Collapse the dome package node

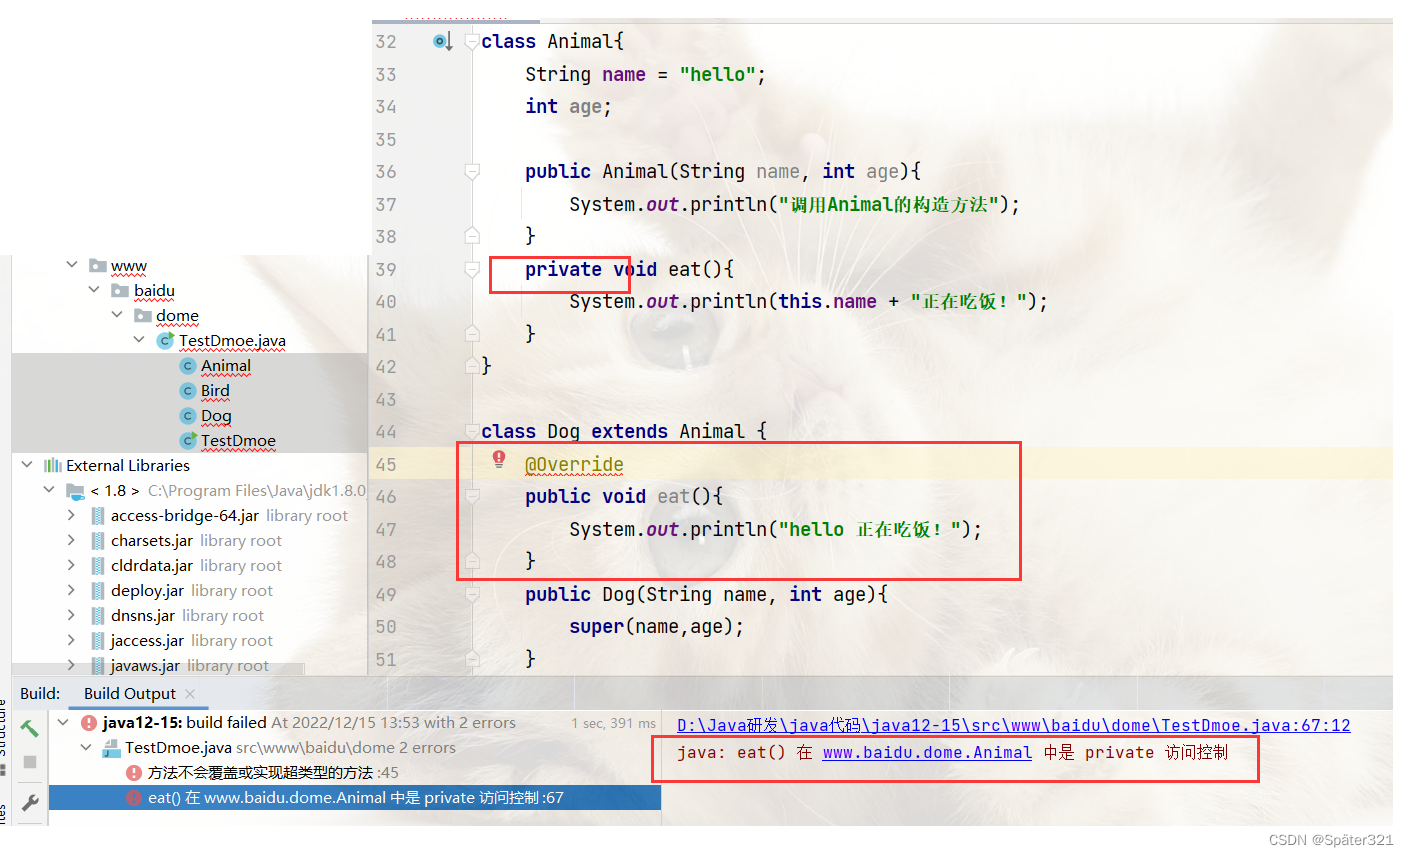tap(117, 315)
